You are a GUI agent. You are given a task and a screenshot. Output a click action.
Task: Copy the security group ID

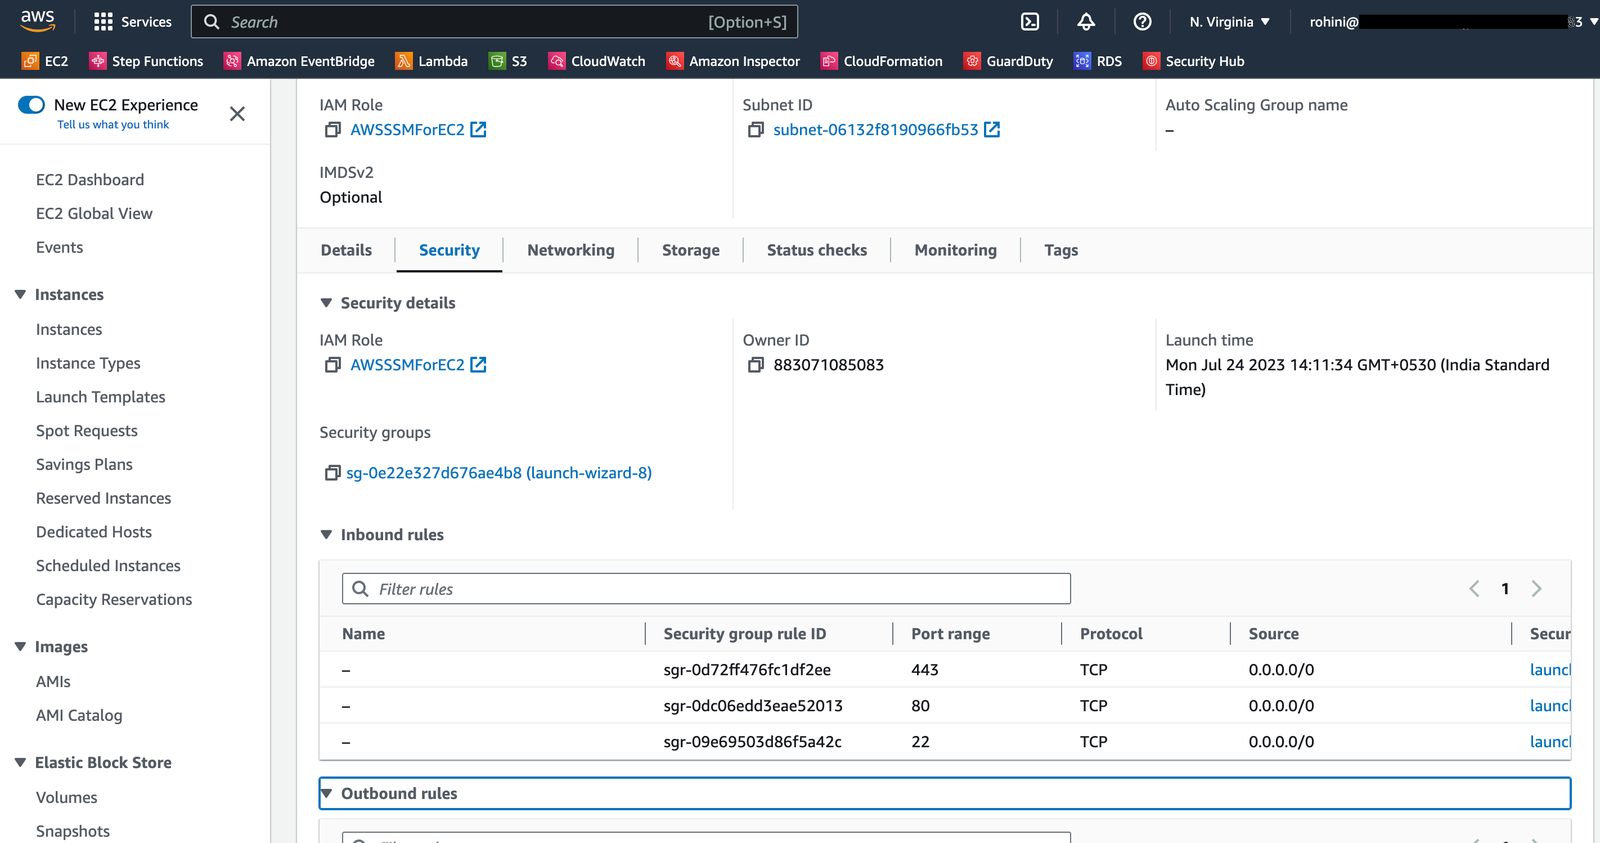click(333, 473)
